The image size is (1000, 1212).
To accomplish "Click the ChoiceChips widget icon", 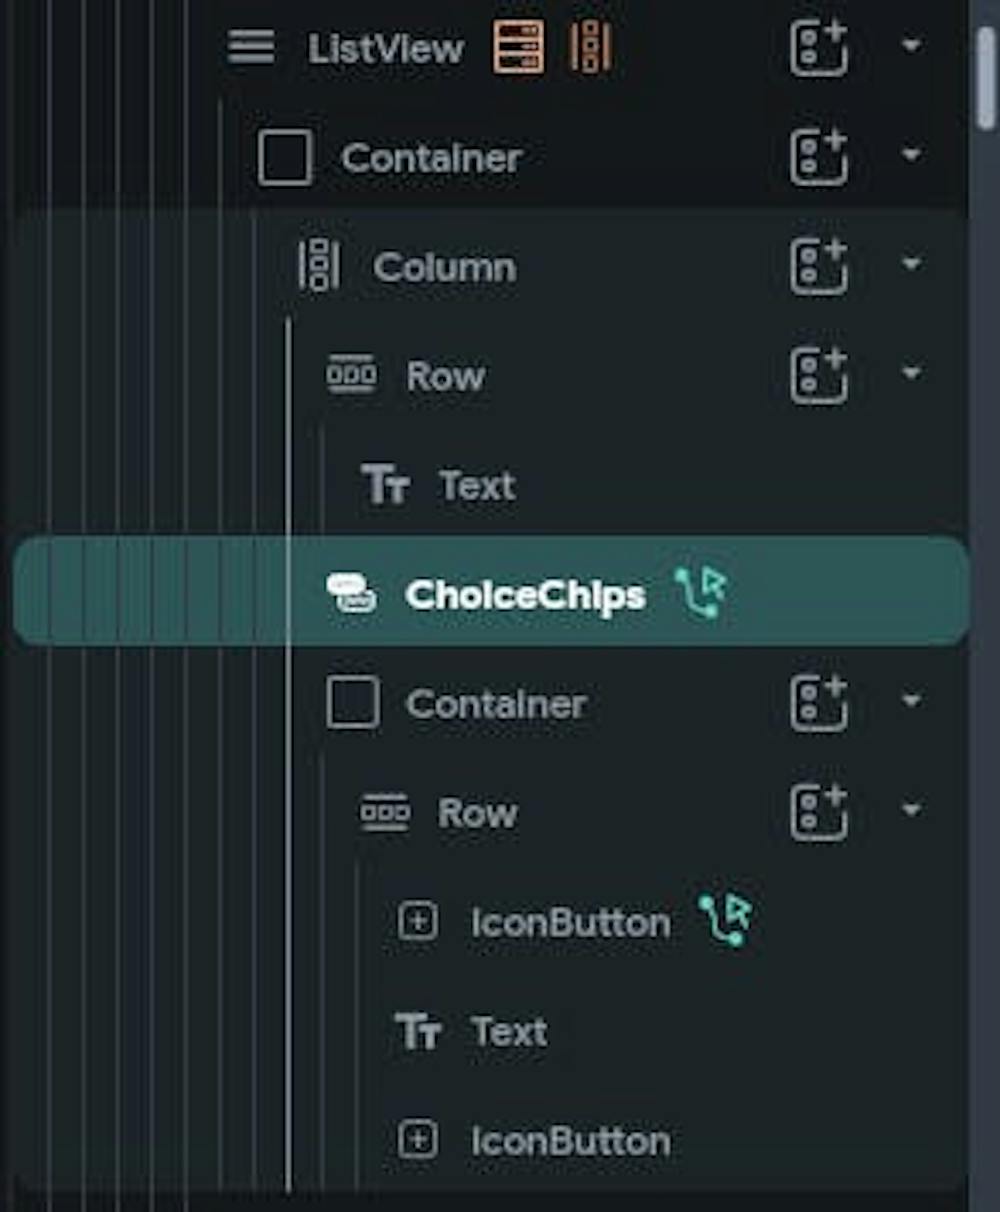I will coord(352,593).
